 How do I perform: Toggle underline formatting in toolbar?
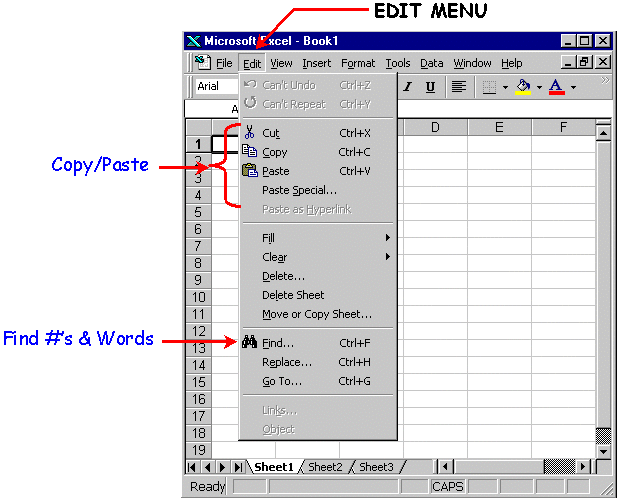click(430, 87)
